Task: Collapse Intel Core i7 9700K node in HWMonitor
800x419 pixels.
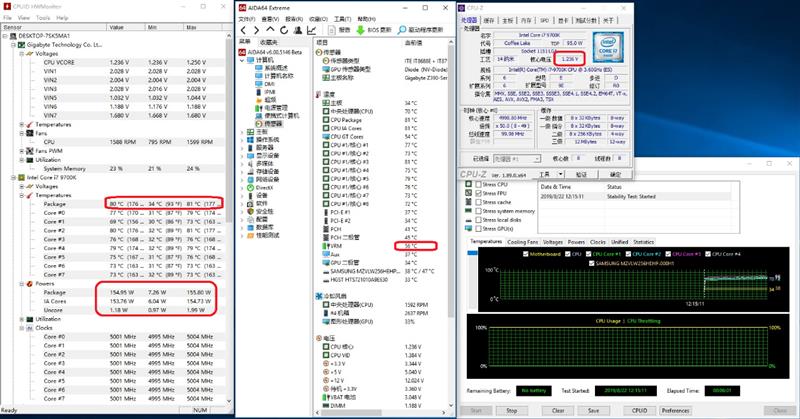Action: click(x=14, y=178)
